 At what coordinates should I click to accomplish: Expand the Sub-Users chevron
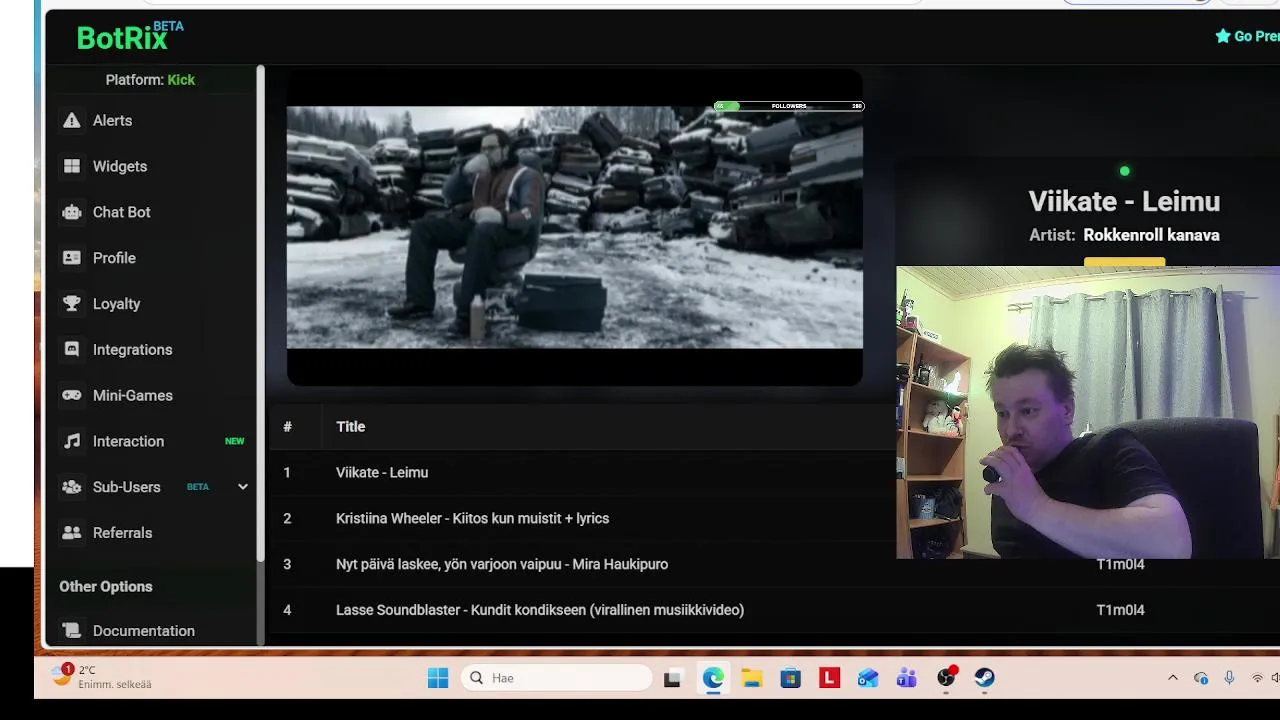[242, 487]
